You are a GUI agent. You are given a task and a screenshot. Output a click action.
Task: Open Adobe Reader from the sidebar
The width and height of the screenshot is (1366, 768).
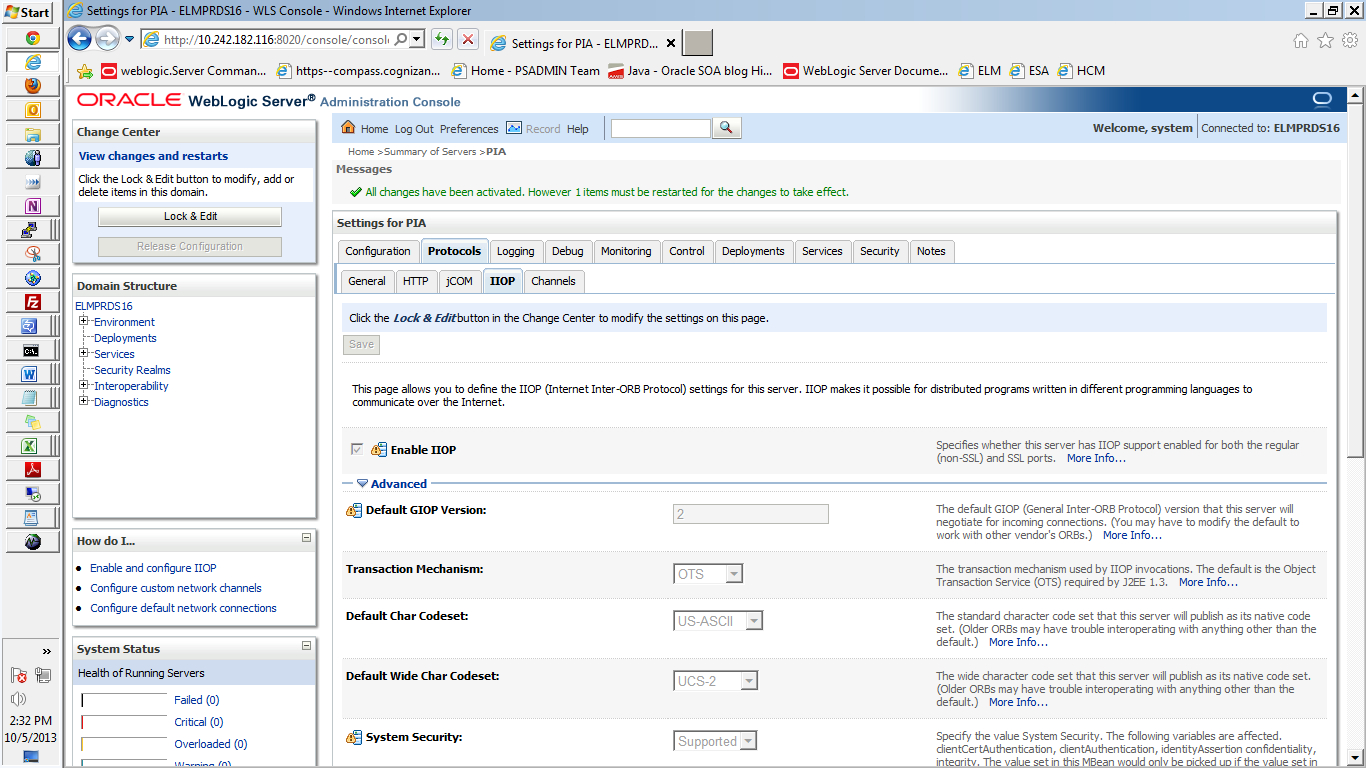pos(30,469)
